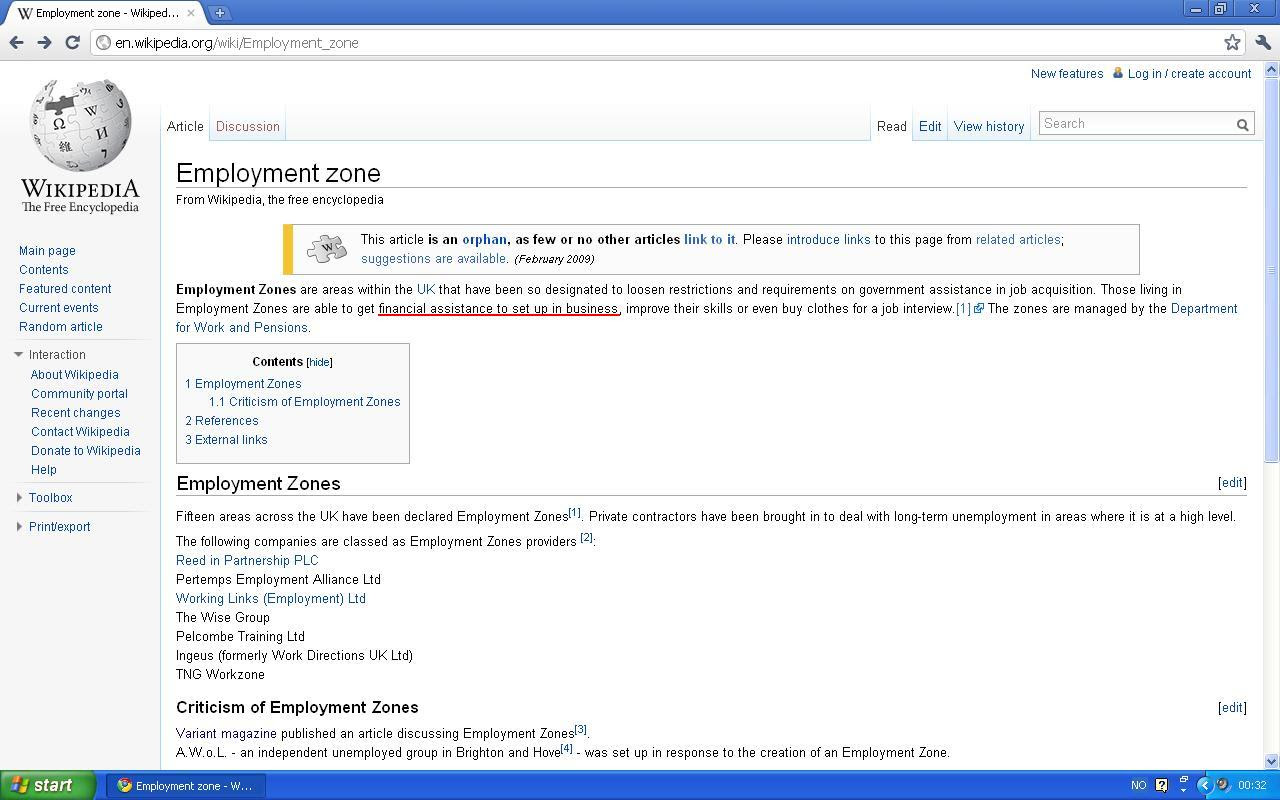Expand the Print/export sidebar section

pos(19,526)
